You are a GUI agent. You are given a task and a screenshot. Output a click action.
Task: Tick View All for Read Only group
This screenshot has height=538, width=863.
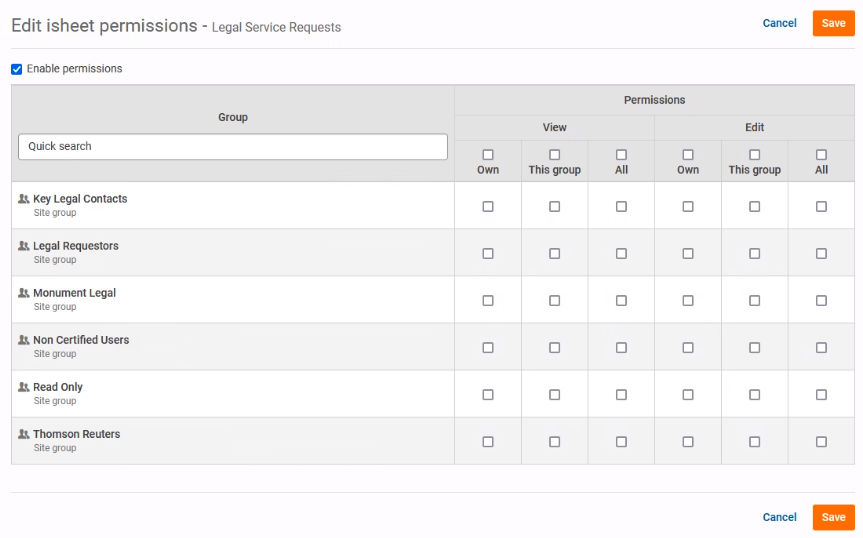coord(621,394)
